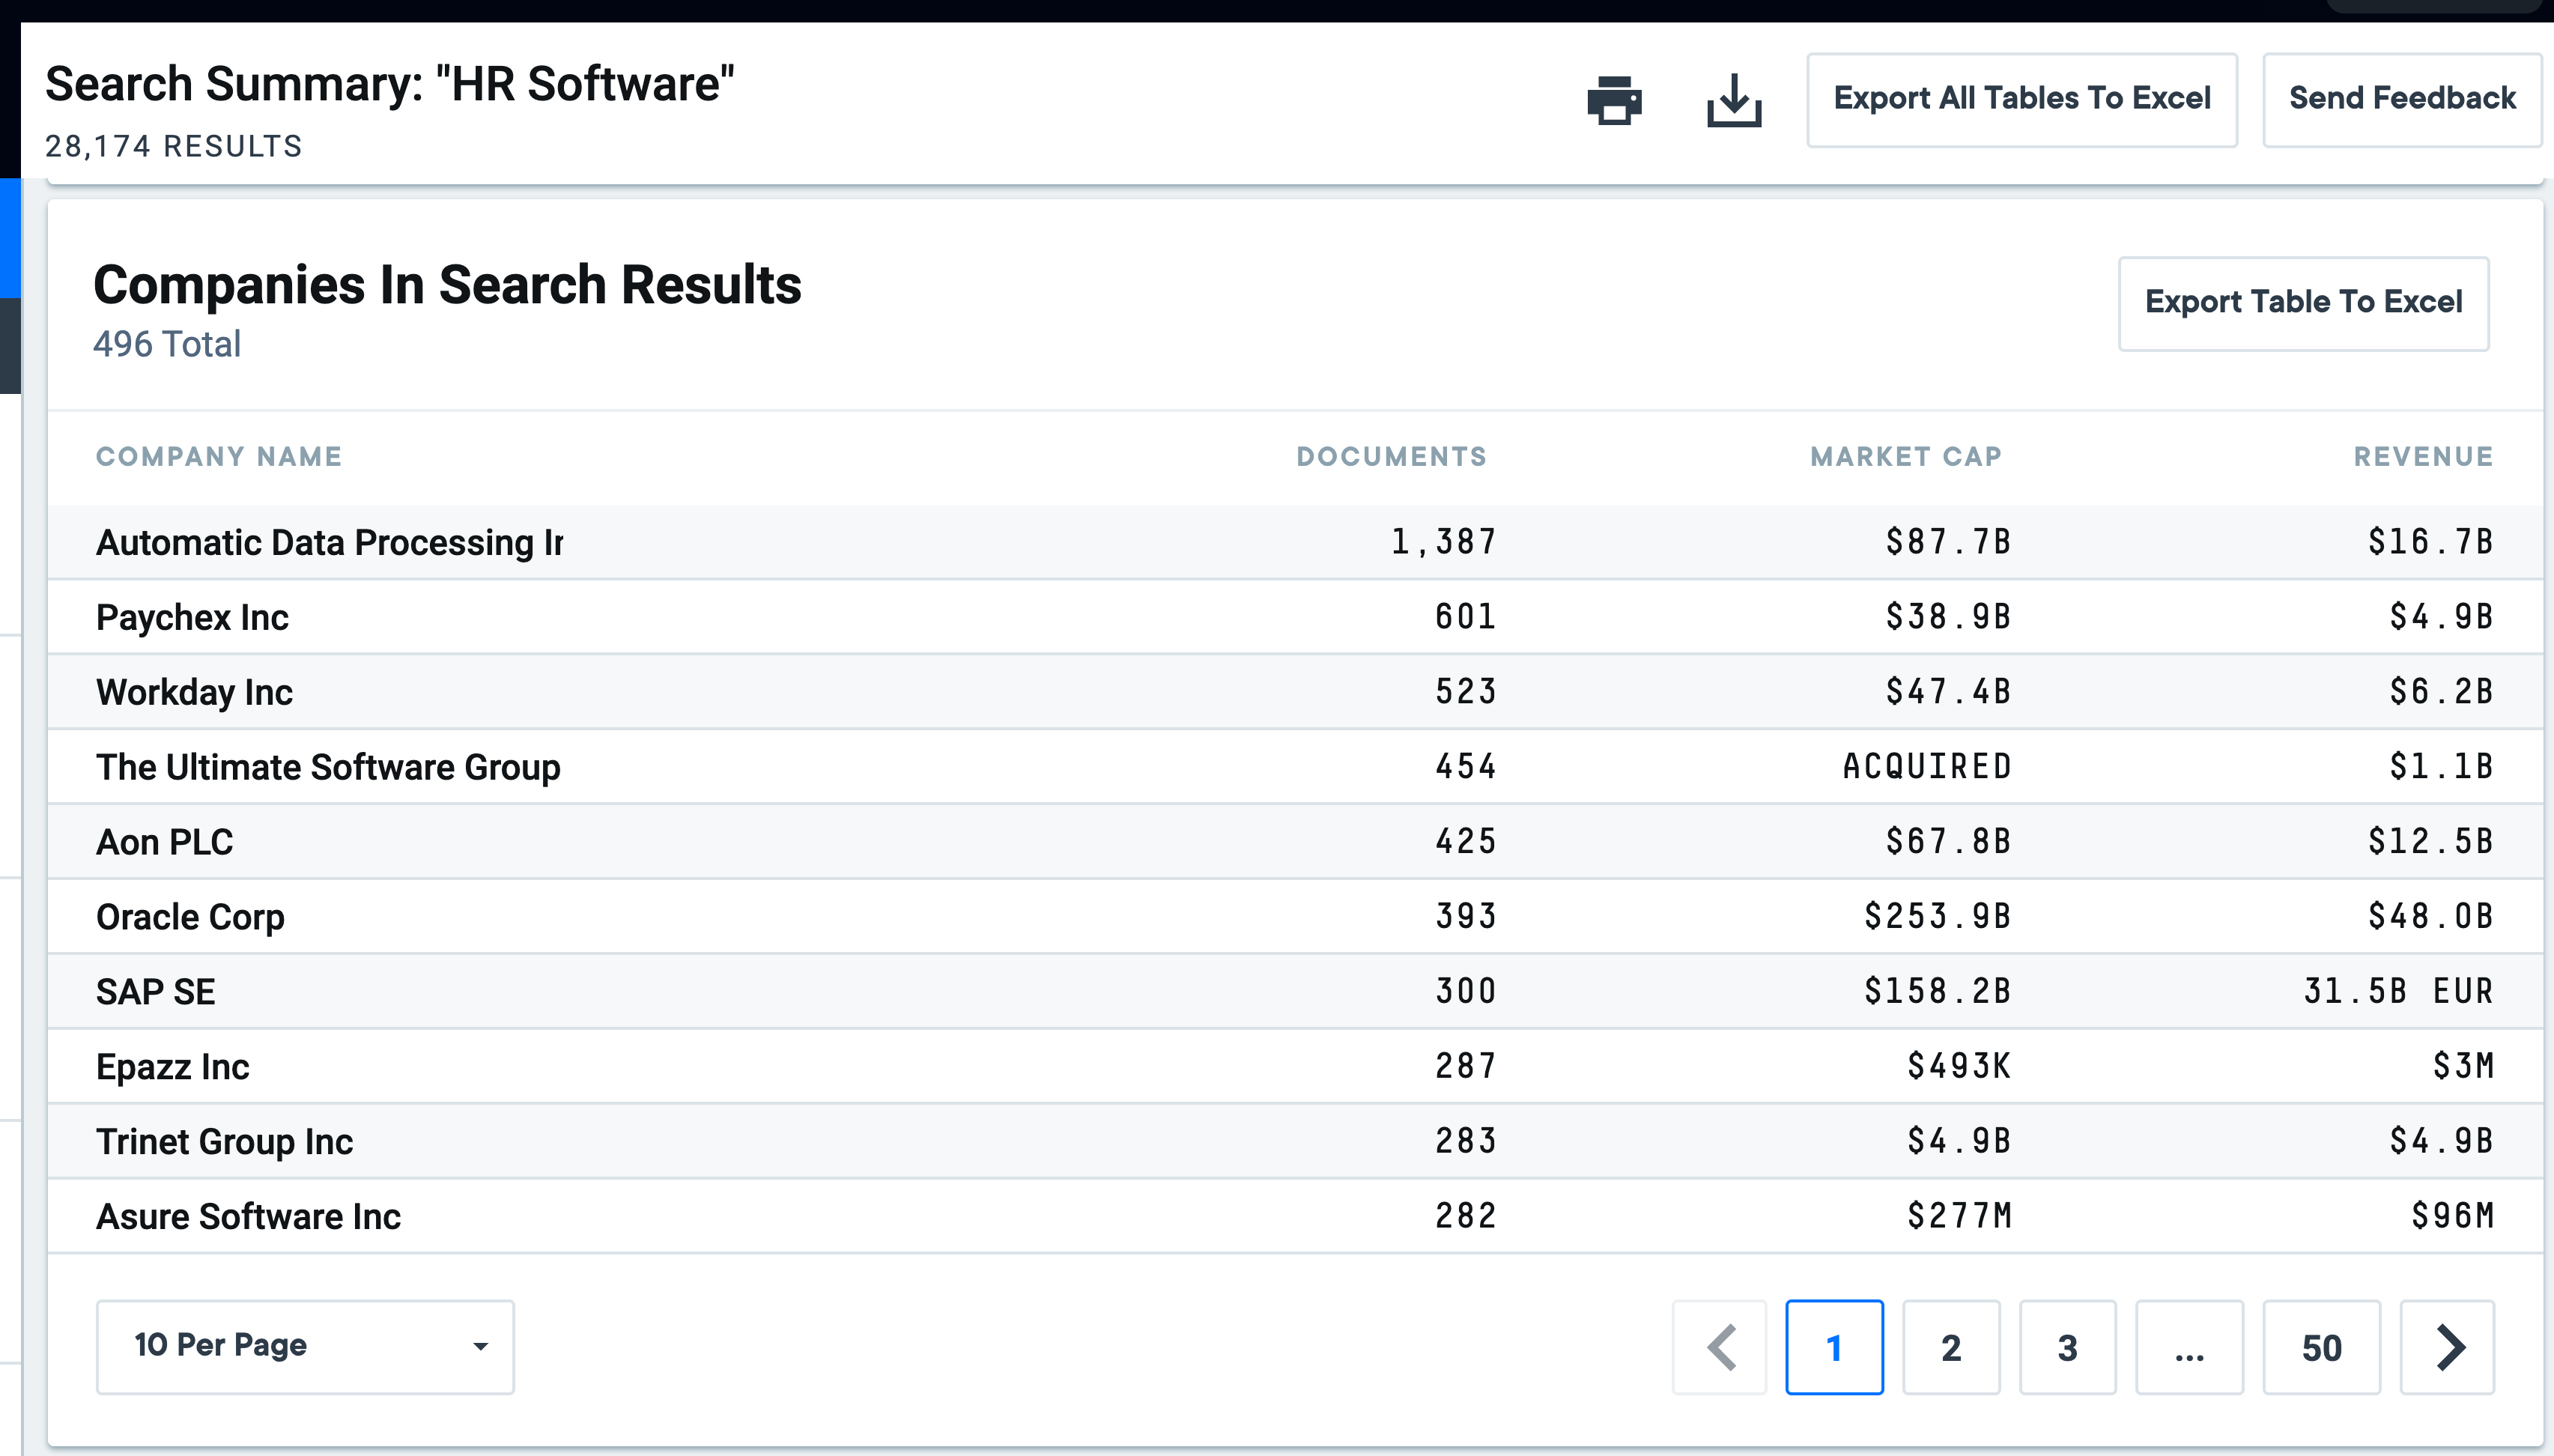This screenshot has width=2554, height=1456.
Task: Click the 1,387 documents count
Action: pyautogui.click(x=1443, y=542)
